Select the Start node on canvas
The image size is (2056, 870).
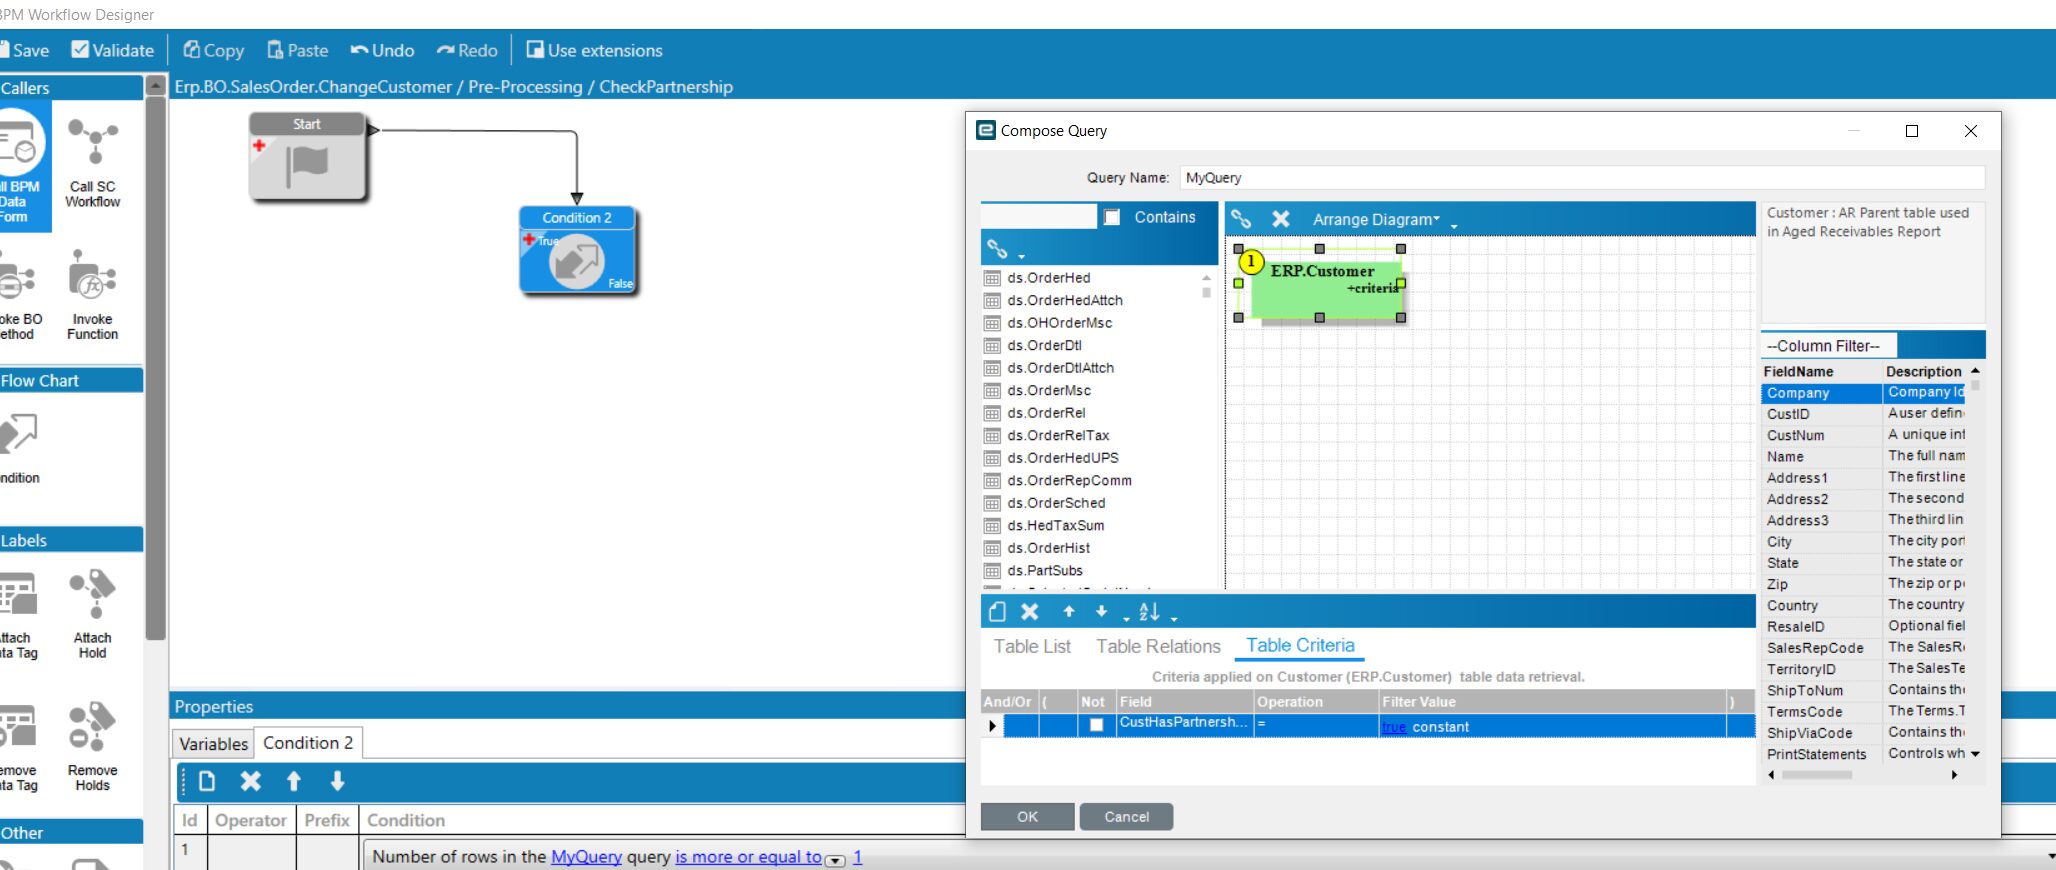coord(307,156)
